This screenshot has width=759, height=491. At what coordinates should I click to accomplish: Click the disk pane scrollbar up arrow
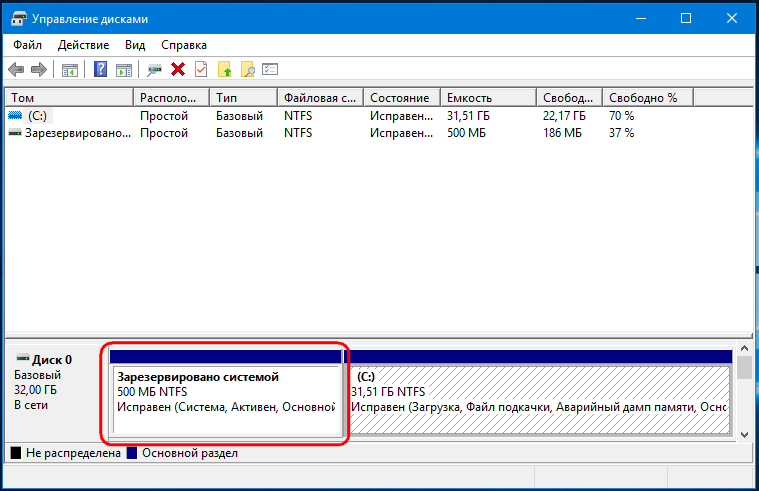click(x=744, y=349)
